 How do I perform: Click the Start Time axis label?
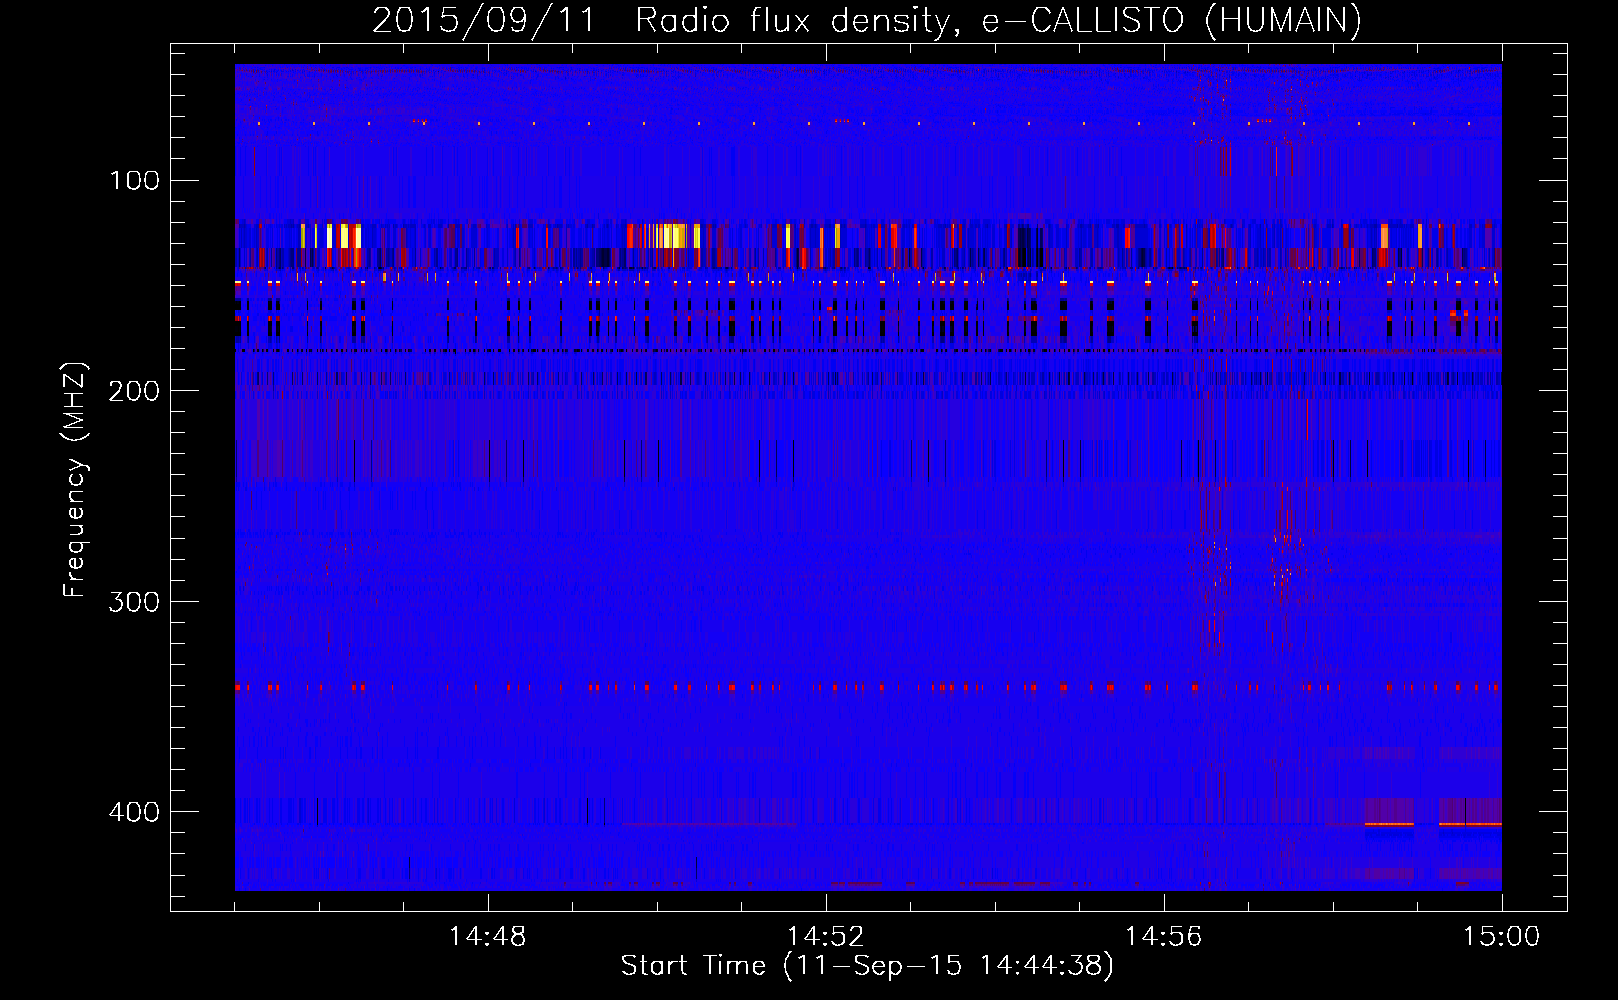[x=867, y=966]
